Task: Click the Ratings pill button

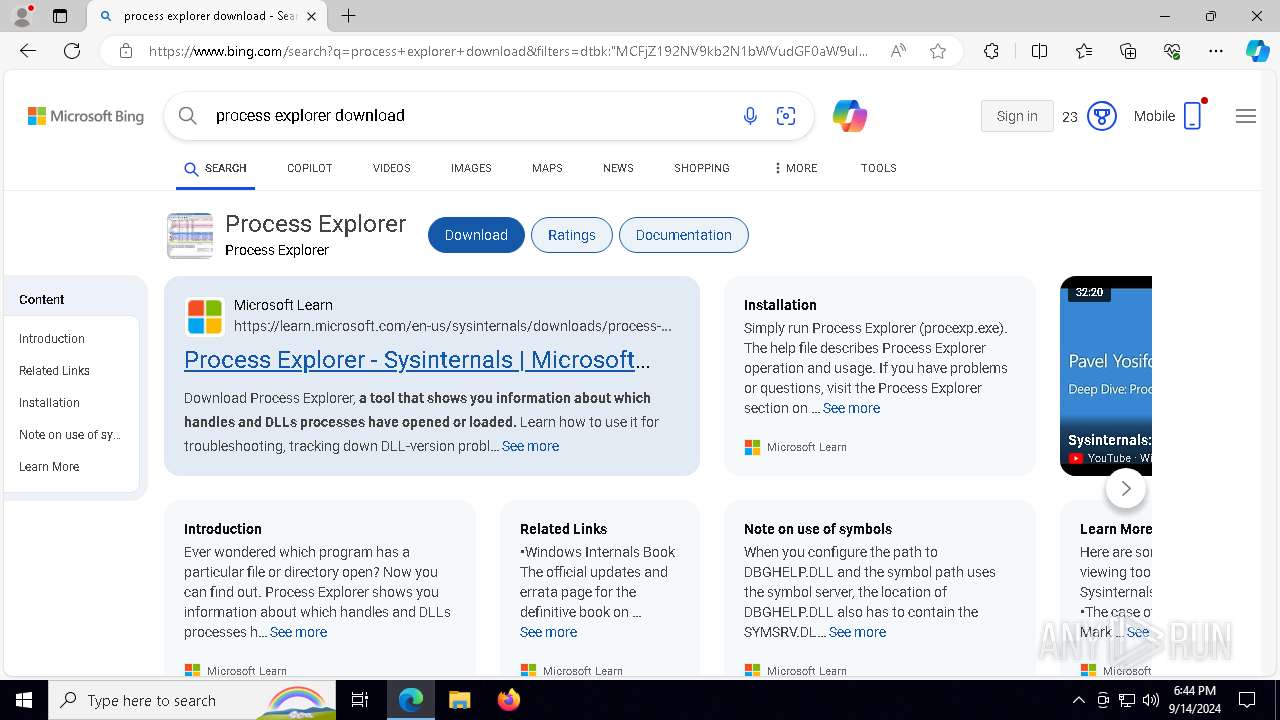Action: (x=572, y=235)
